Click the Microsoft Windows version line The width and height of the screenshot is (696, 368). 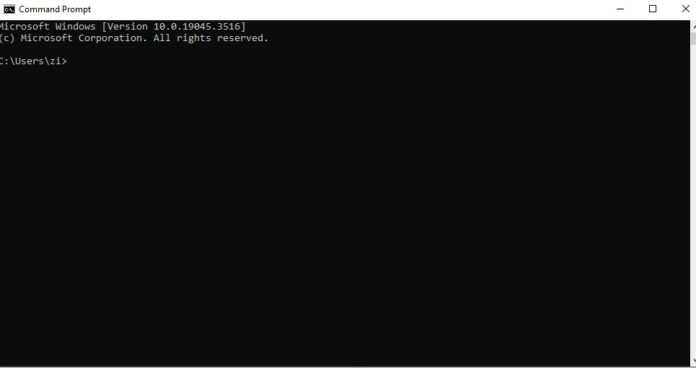point(123,27)
